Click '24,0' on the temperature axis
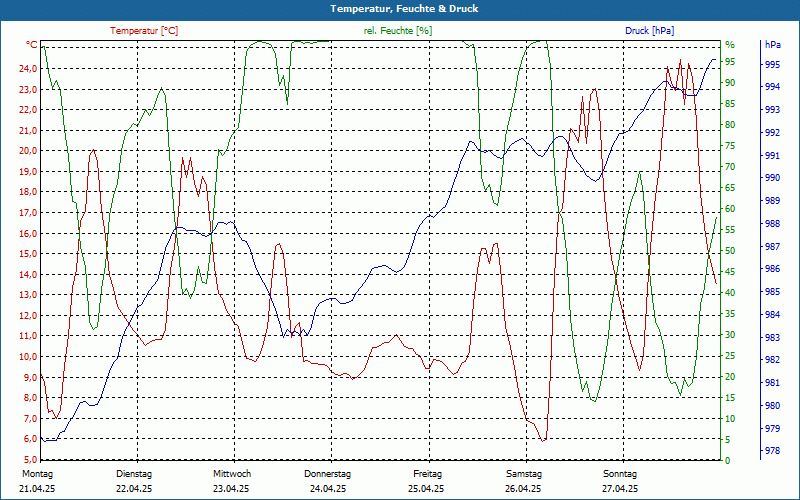This screenshot has height=500, width=800. coord(28,68)
